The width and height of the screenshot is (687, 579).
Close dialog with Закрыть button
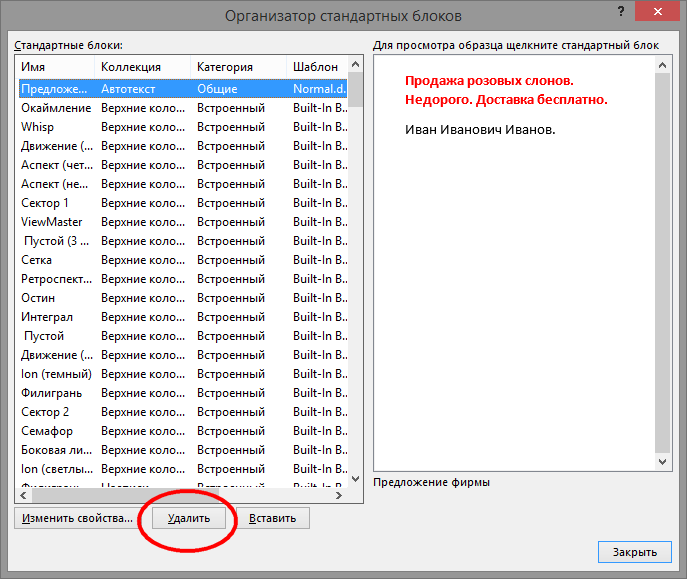click(x=634, y=552)
